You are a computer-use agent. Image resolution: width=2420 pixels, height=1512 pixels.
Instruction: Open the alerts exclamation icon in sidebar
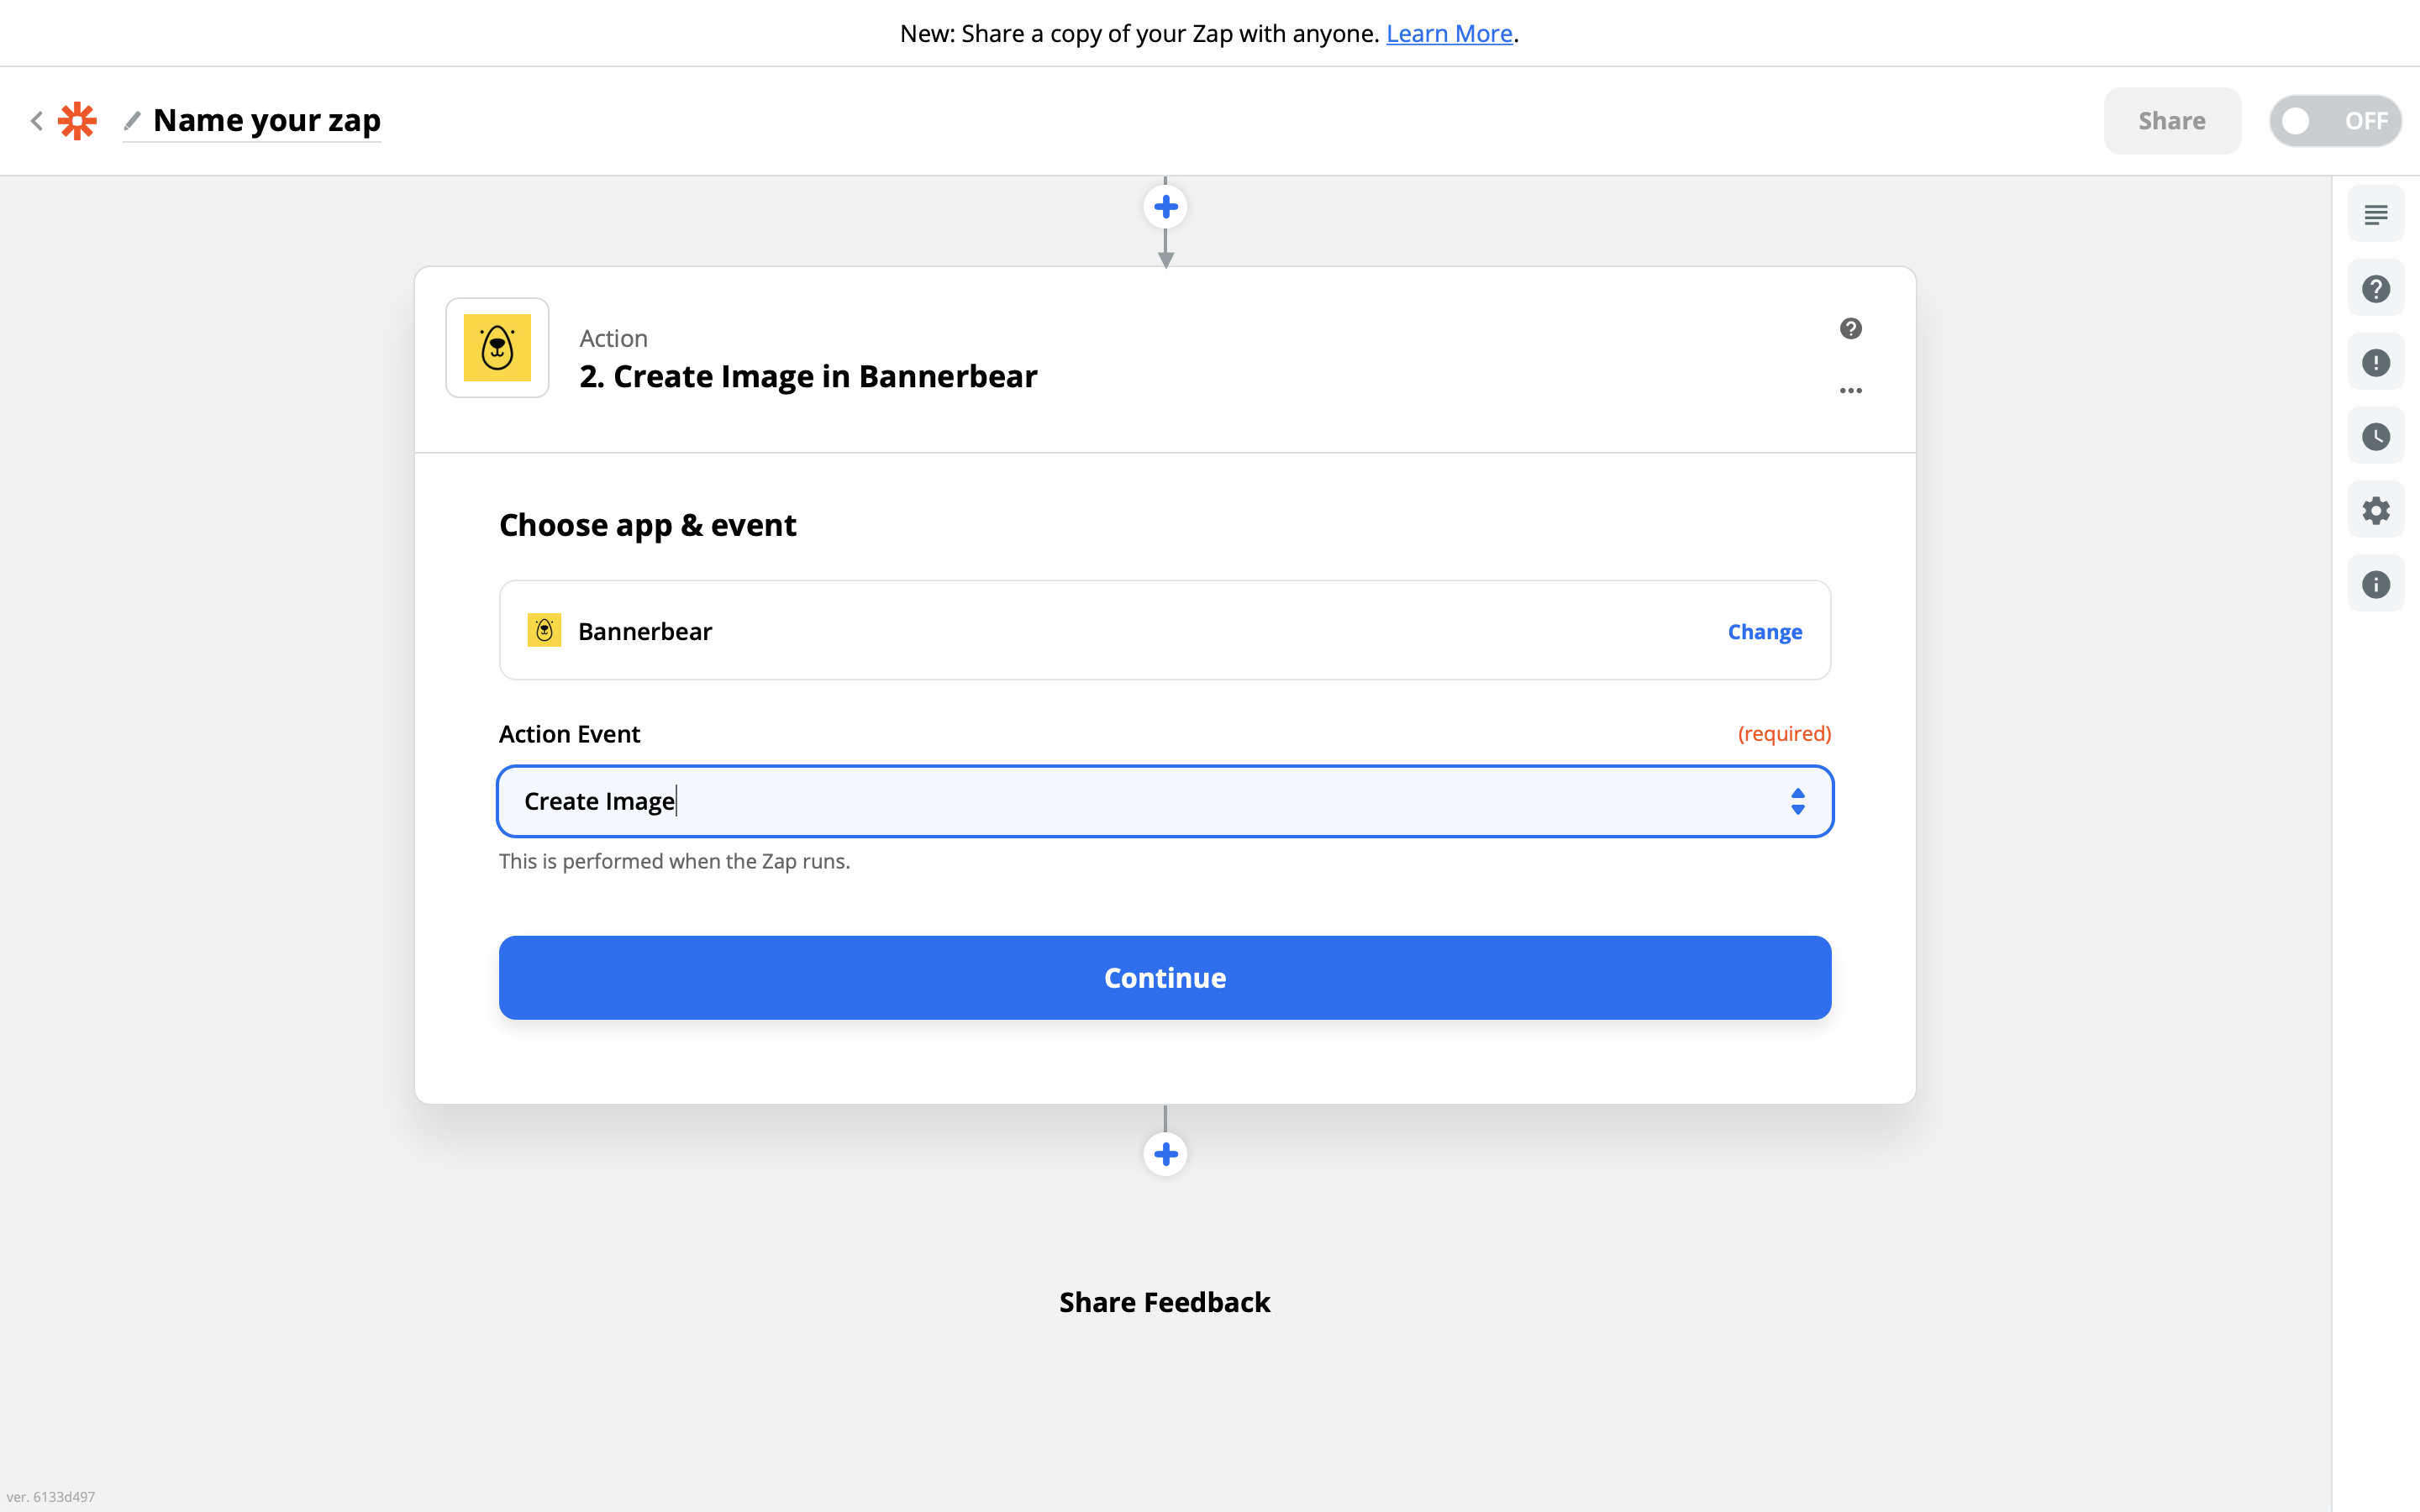[x=2376, y=362]
